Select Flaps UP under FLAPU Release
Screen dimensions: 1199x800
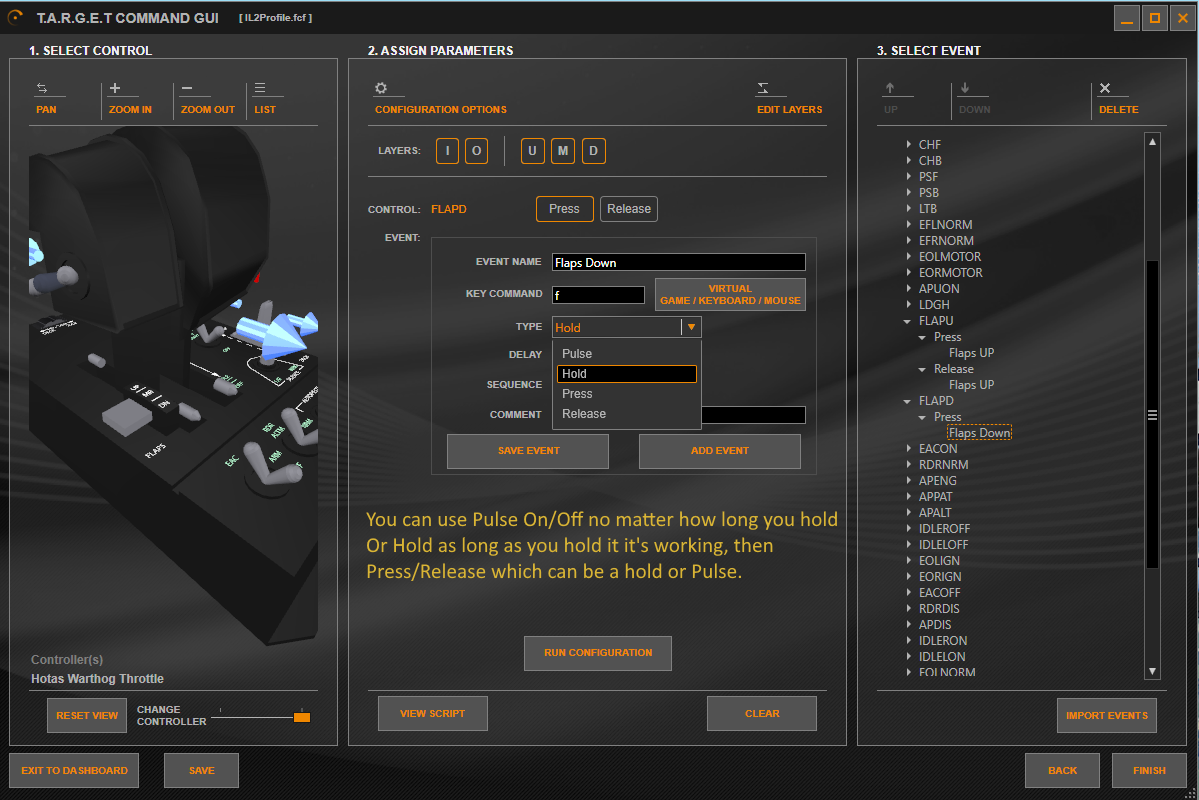[971, 385]
